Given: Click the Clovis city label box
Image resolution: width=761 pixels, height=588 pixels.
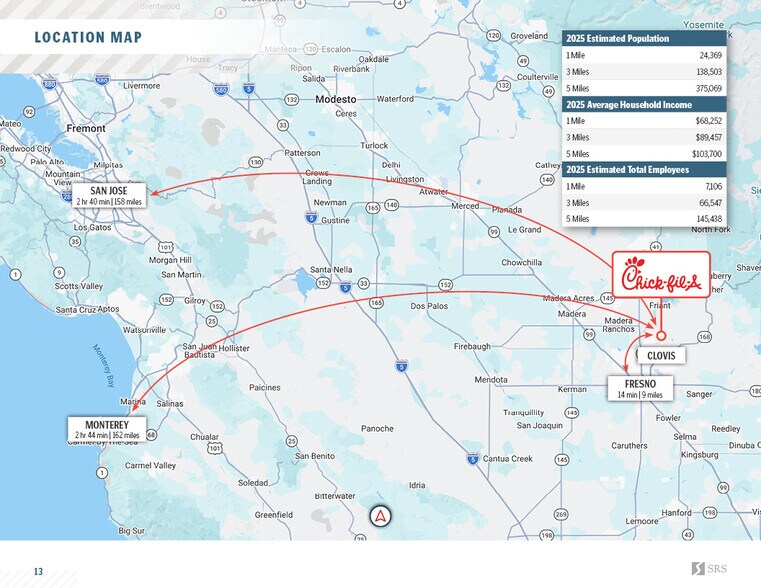Looking at the screenshot, I should point(660,356).
